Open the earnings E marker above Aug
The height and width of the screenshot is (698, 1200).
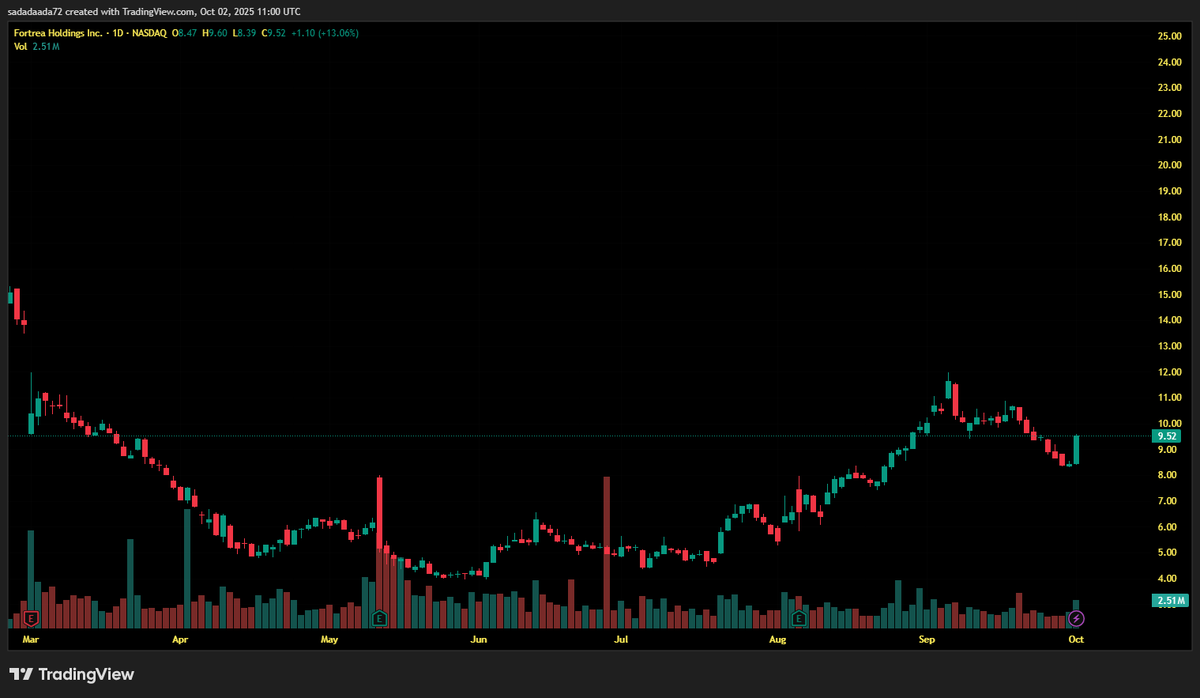(799, 618)
